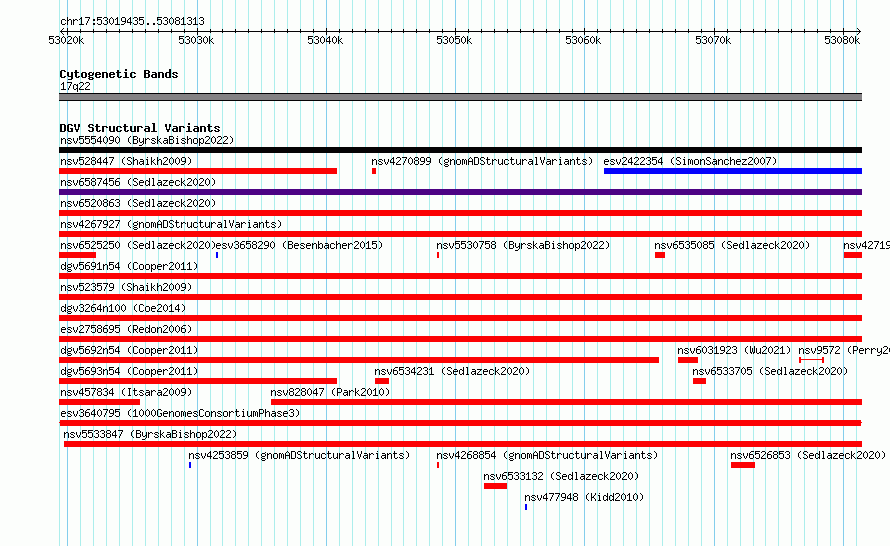This screenshot has width=890, height=546.
Task: Open nsv6587456 (Sedlazeck2020) label
Action: 138,182
